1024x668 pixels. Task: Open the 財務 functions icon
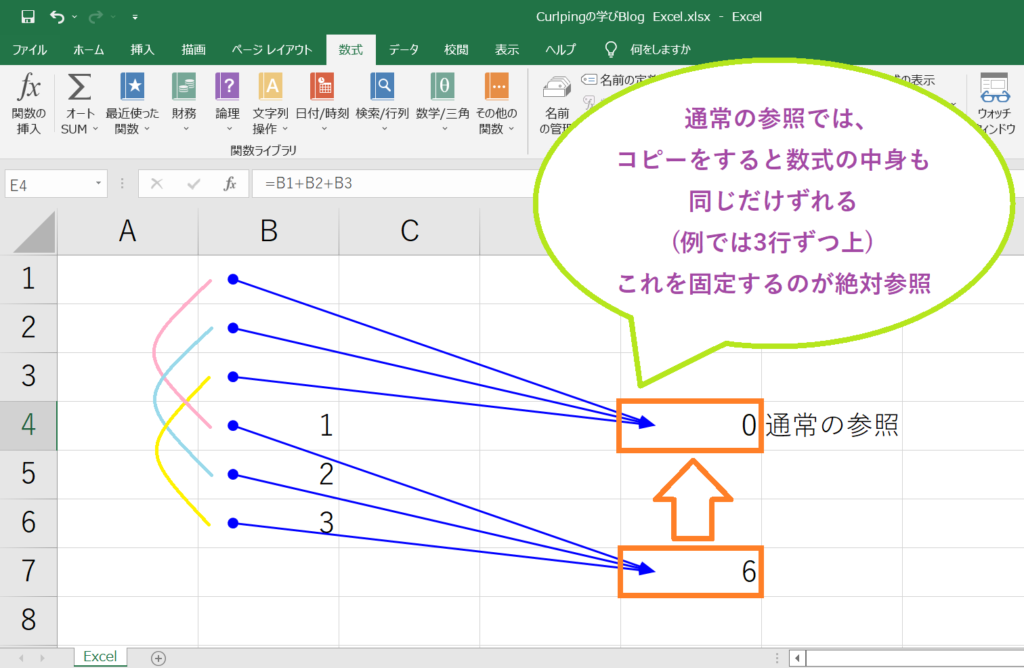pyautogui.click(x=184, y=87)
